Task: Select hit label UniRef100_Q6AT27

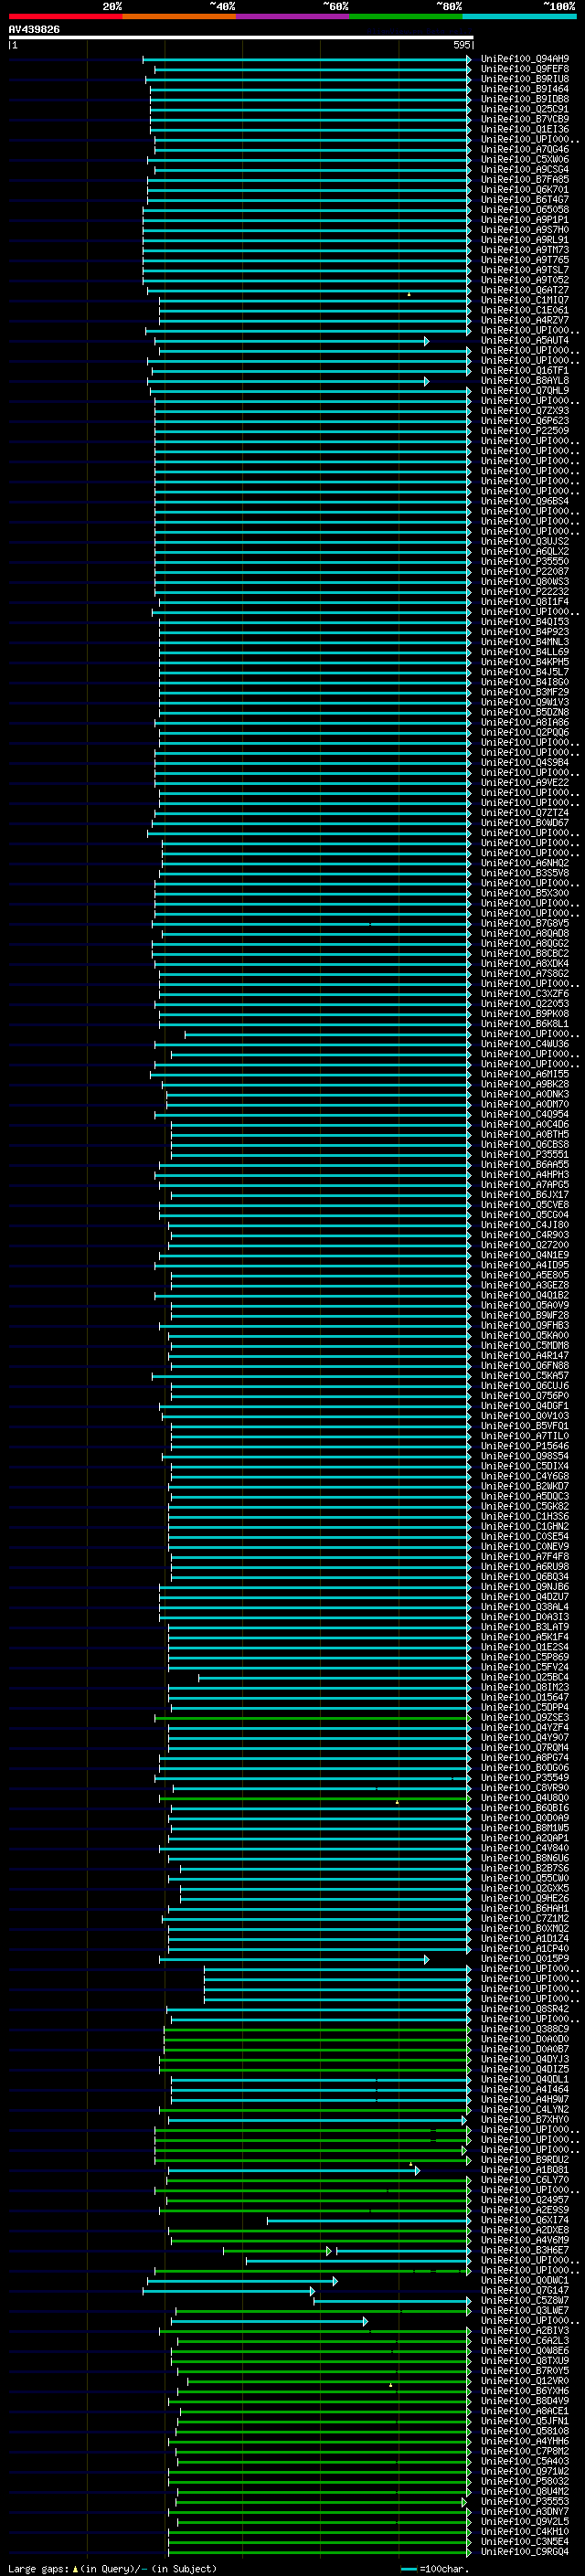Action: pyautogui.click(x=524, y=290)
